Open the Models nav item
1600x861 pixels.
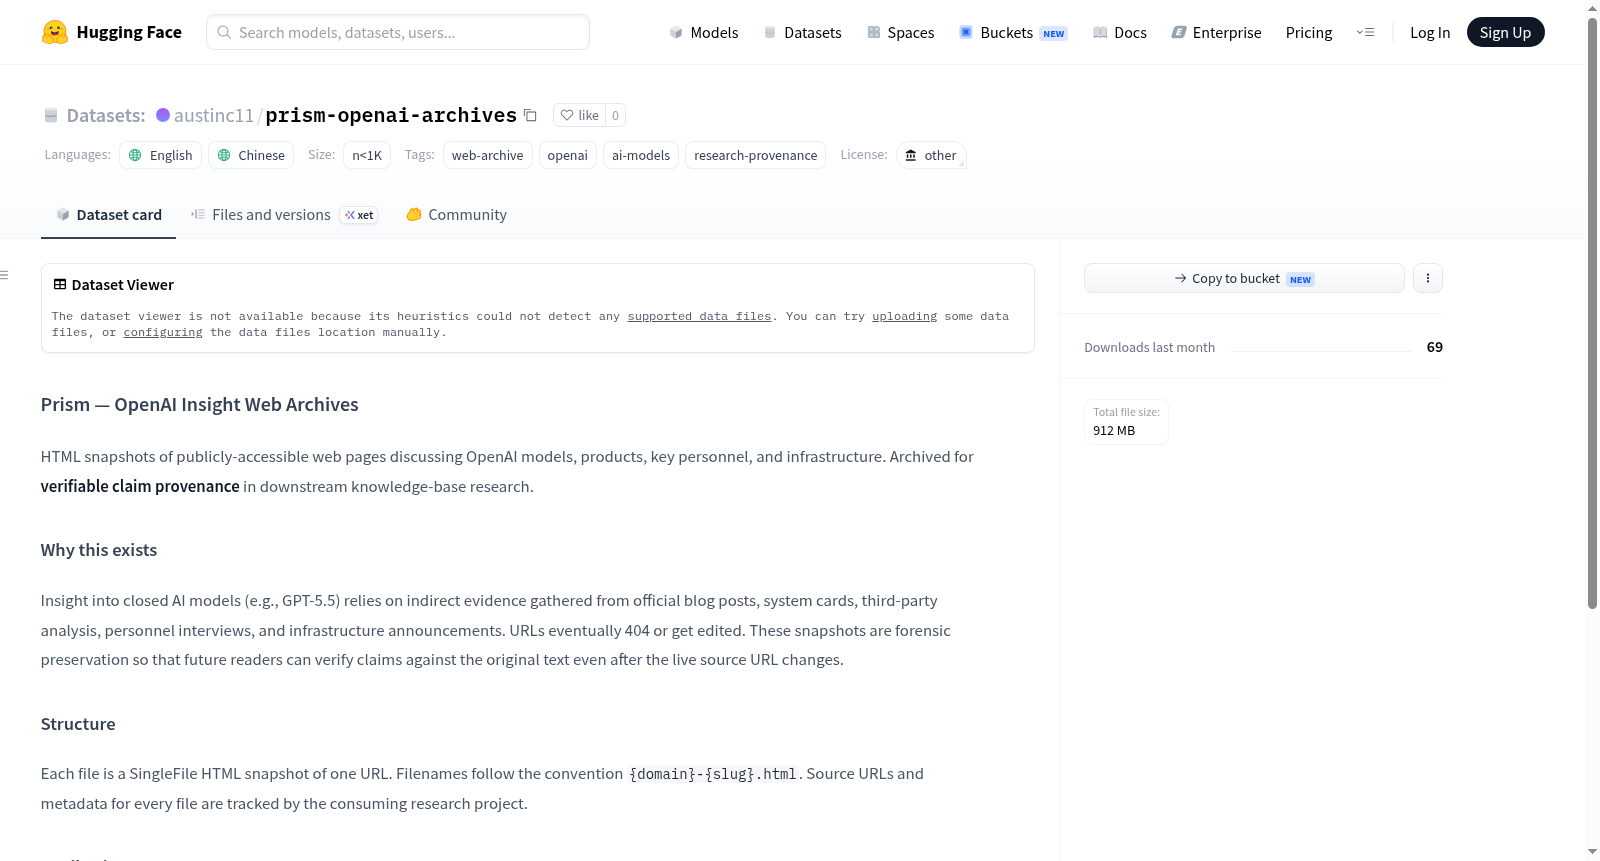(704, 32)
